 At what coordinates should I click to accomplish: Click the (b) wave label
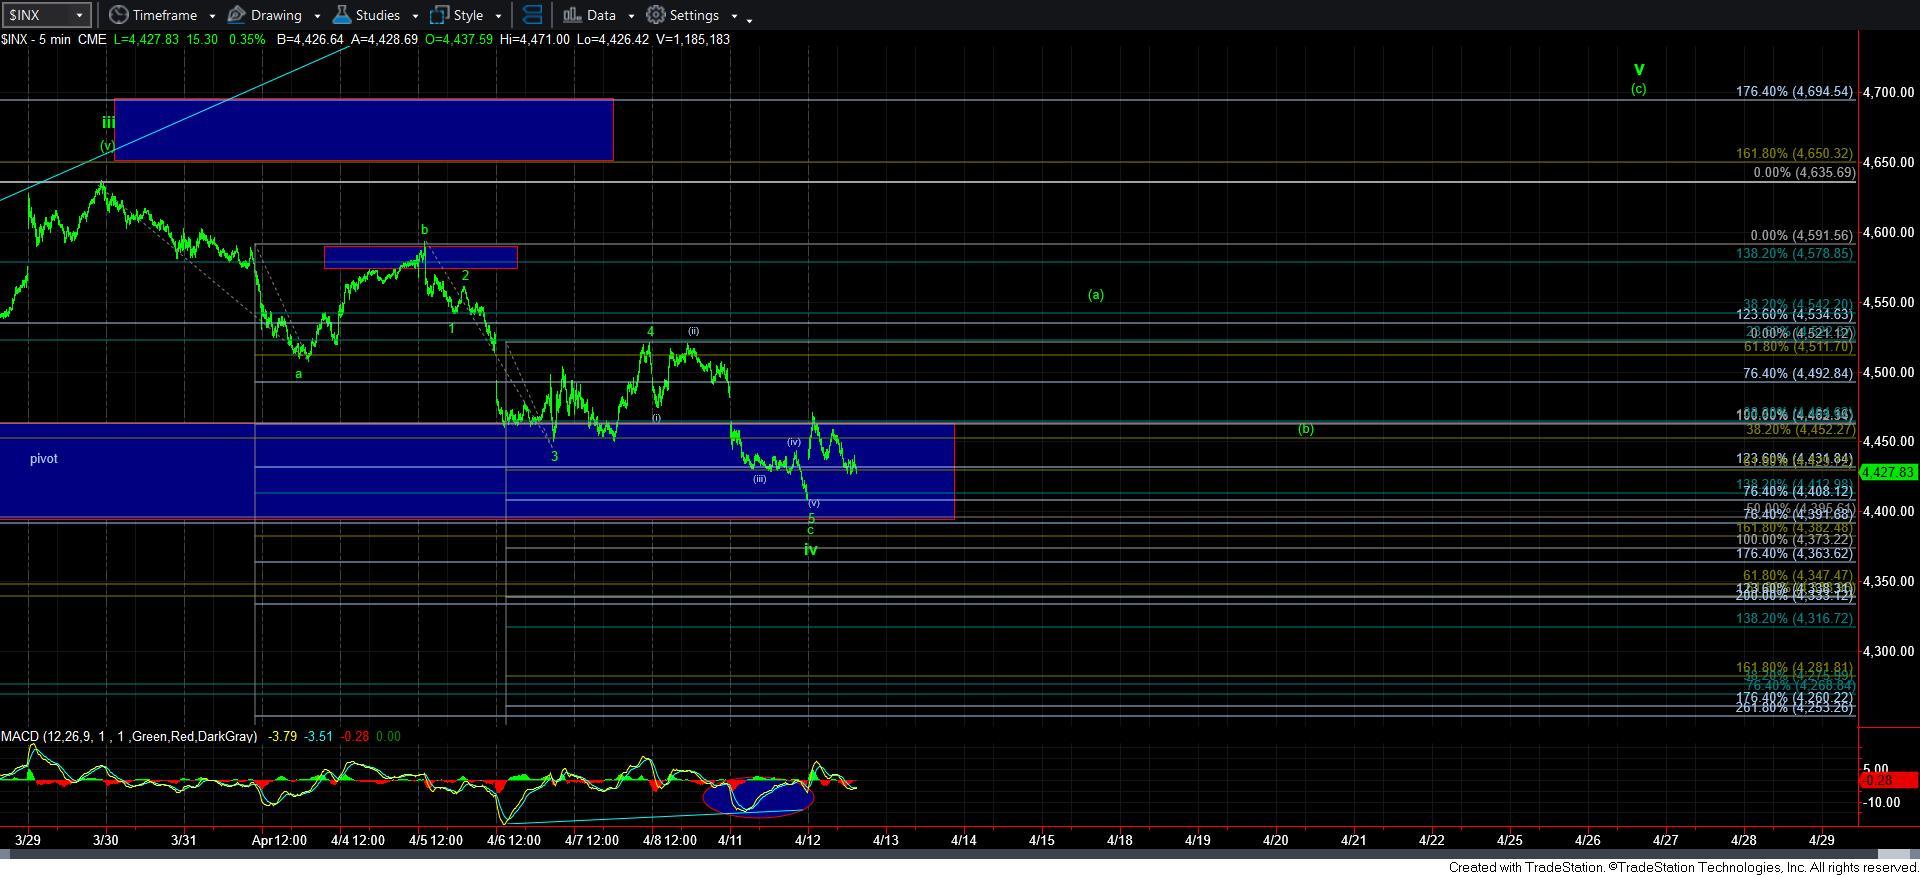coord(1306,429)
